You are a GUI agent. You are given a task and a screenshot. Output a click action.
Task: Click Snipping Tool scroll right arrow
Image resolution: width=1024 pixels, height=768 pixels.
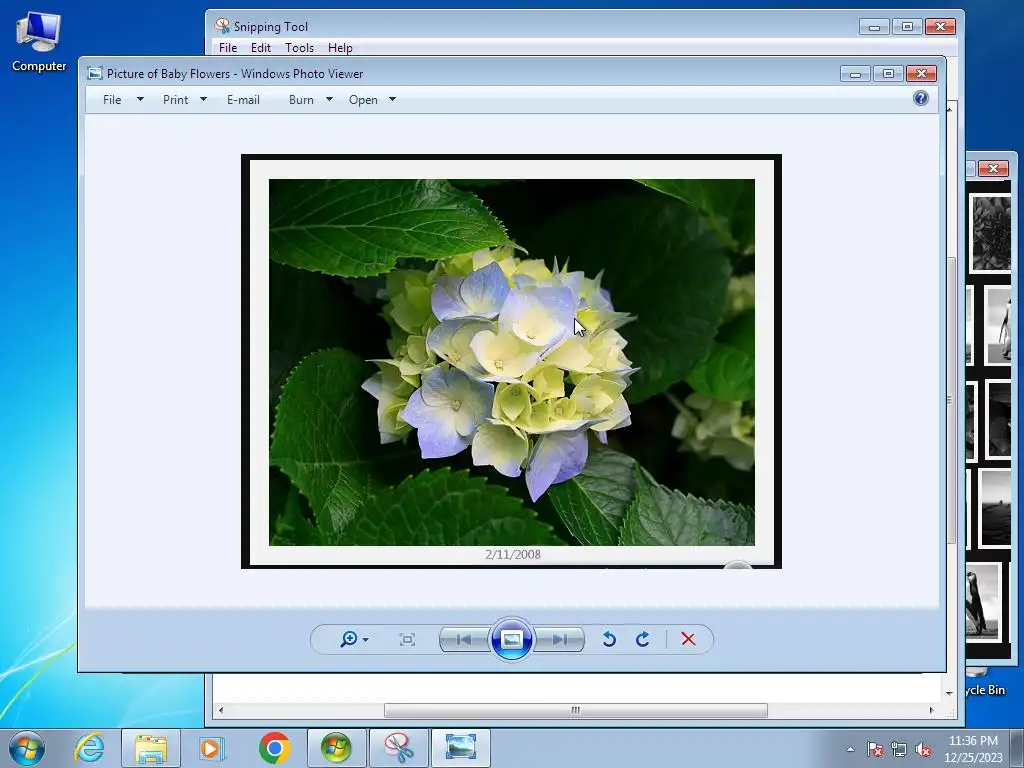(932, 710)
